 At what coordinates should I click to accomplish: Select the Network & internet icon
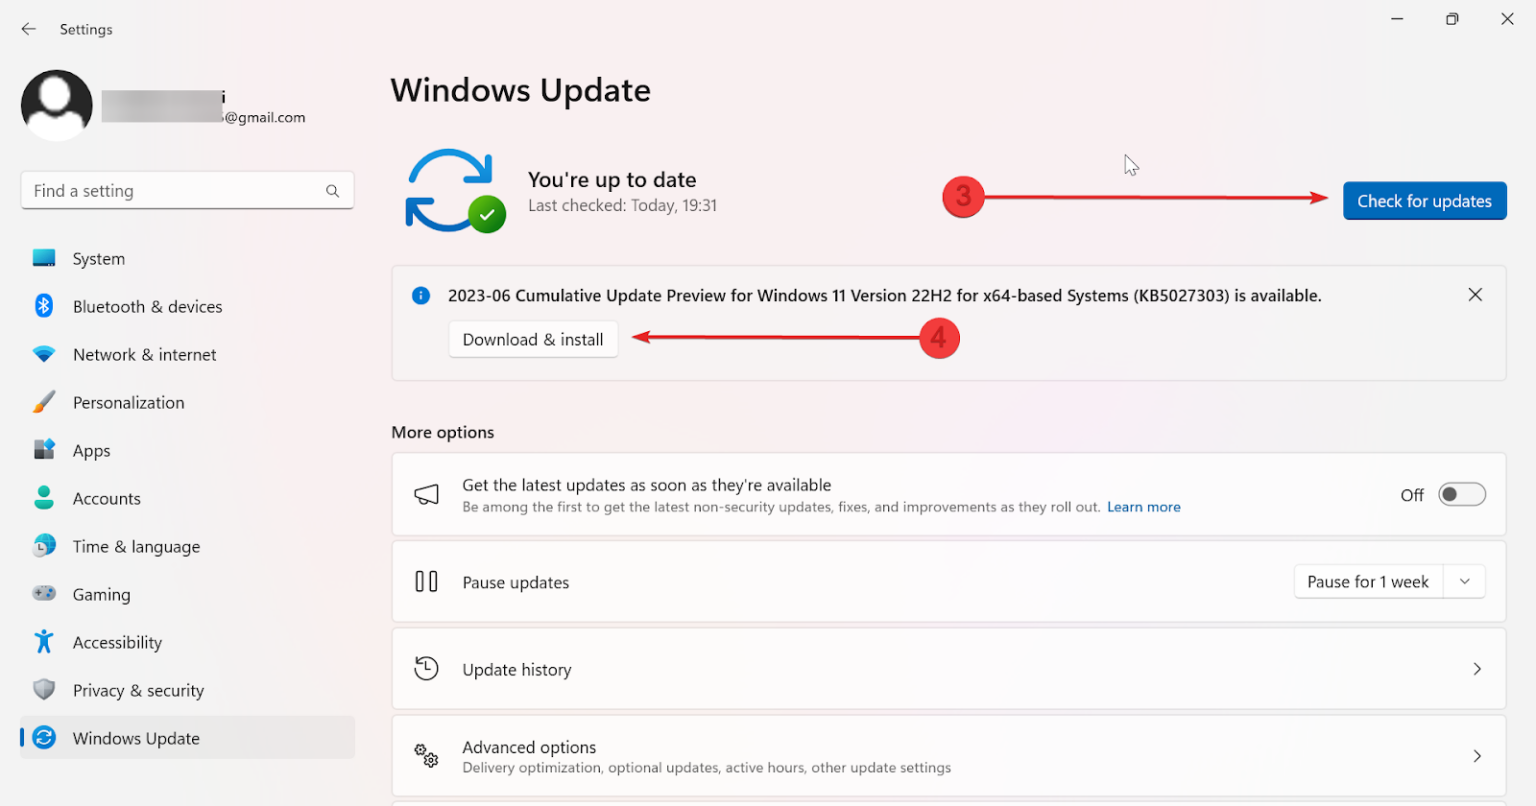tap(44, 354)
